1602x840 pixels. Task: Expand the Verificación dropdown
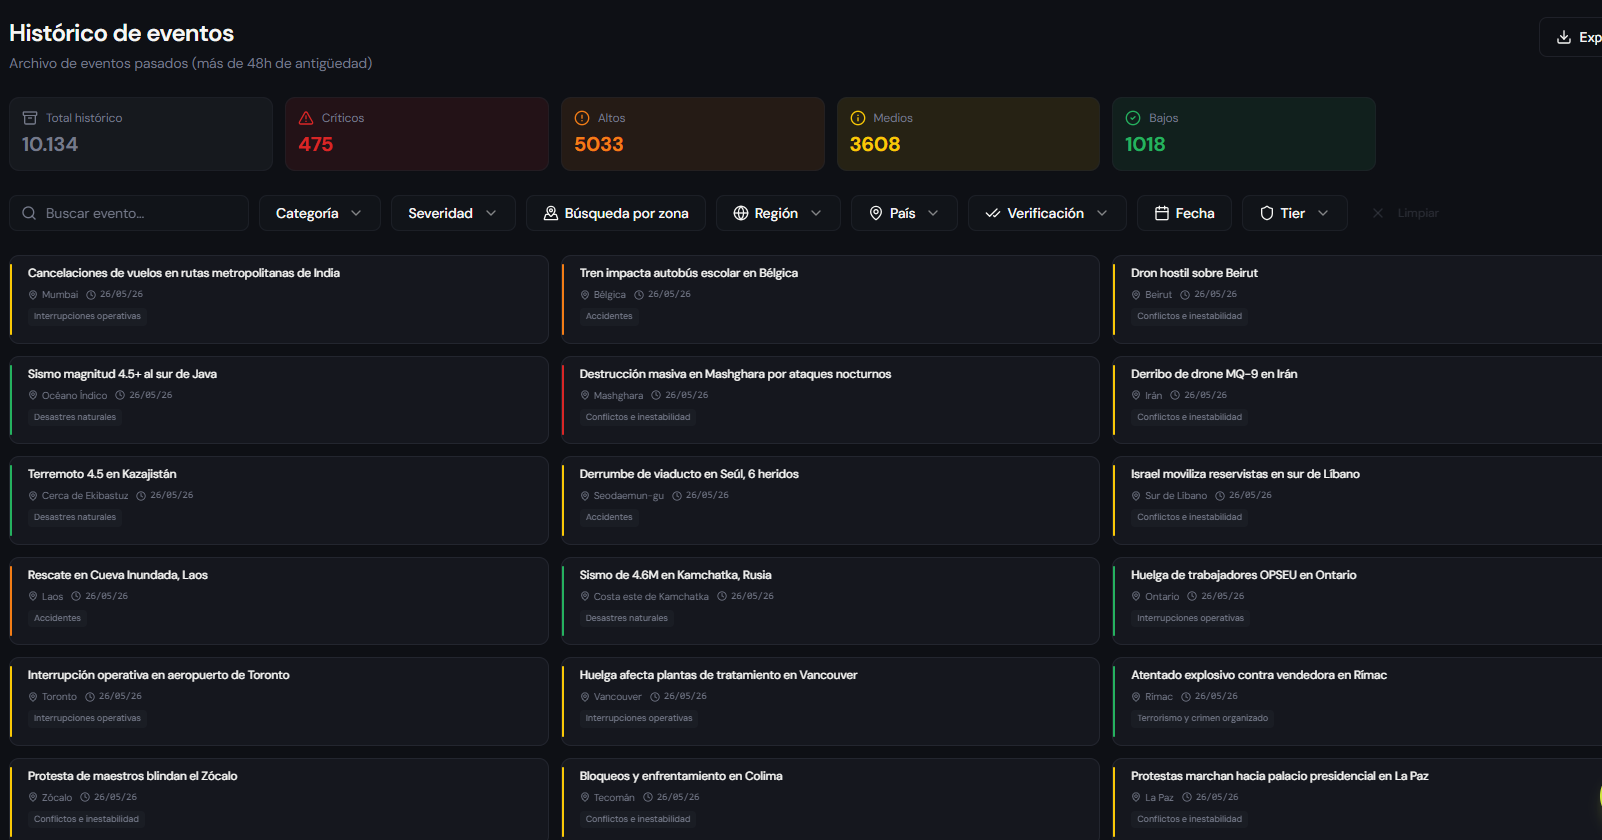pos(1047,213)
